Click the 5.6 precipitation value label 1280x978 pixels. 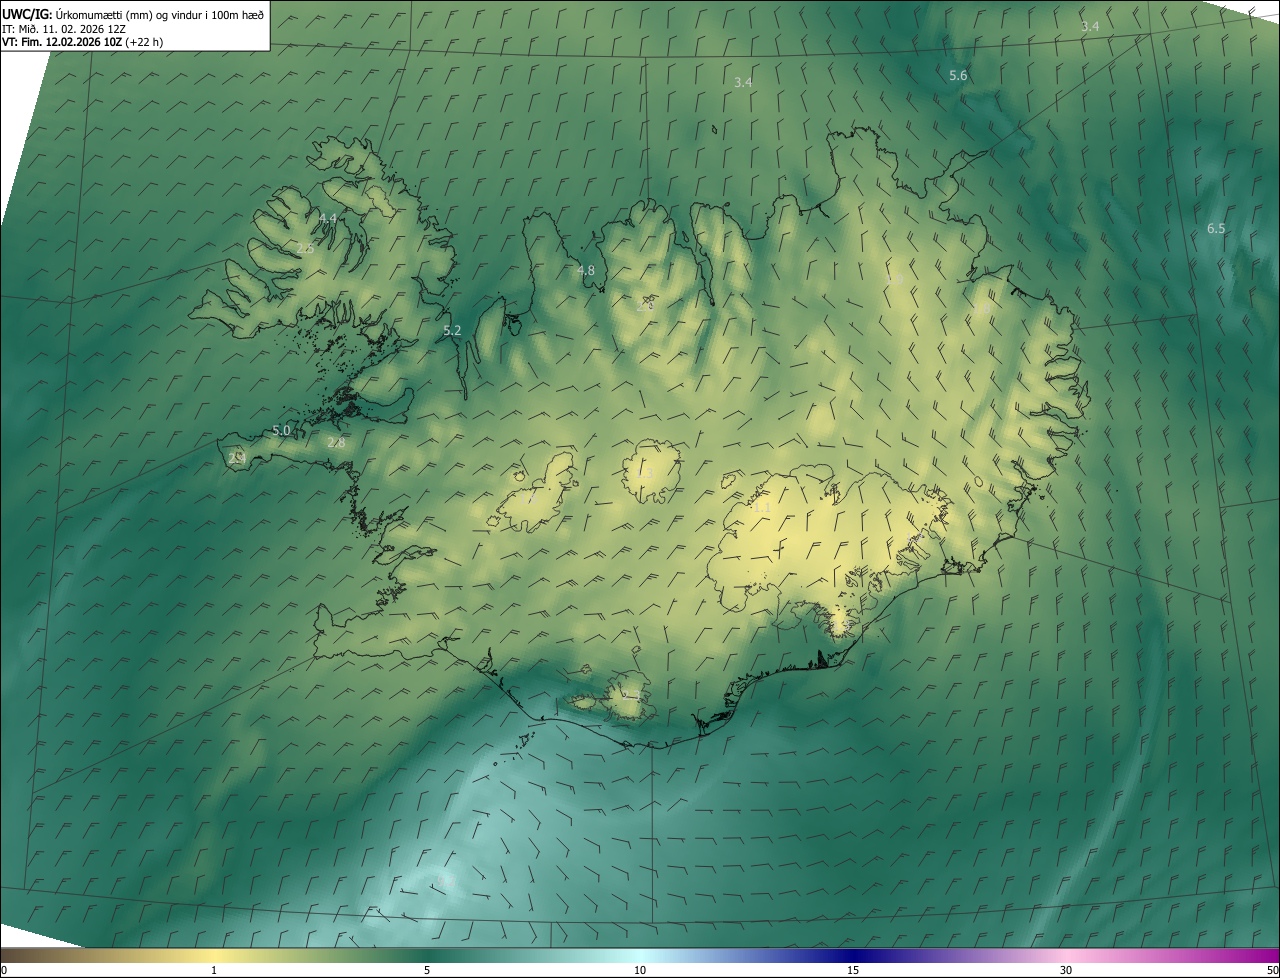point(958,76)
